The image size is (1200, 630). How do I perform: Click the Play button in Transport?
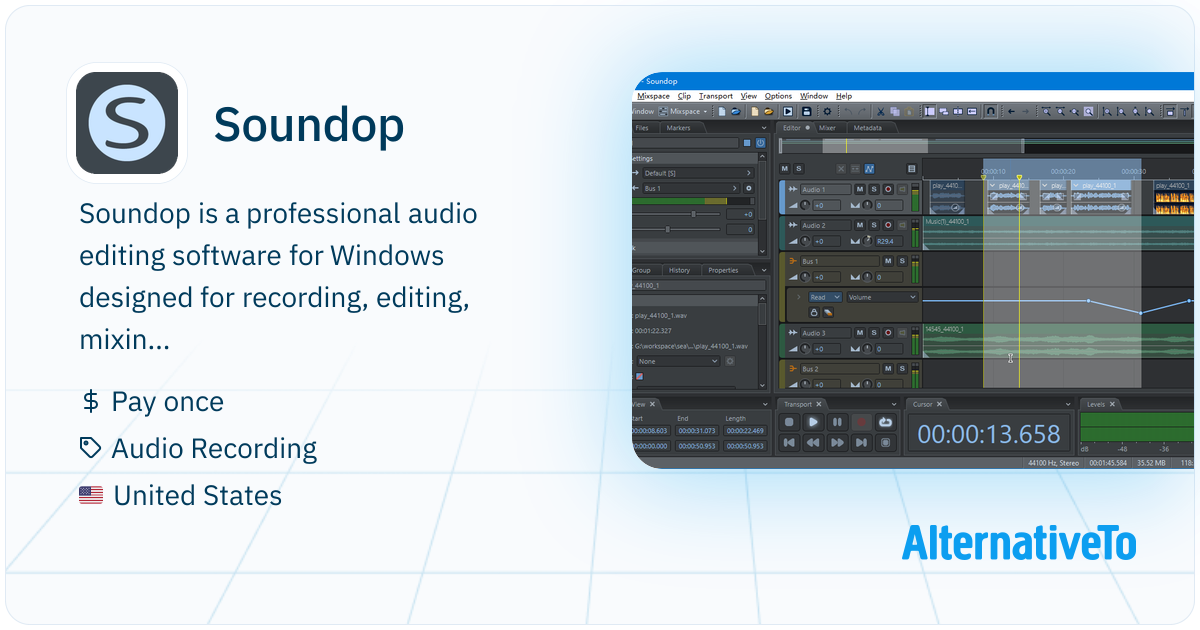[813, 422]
